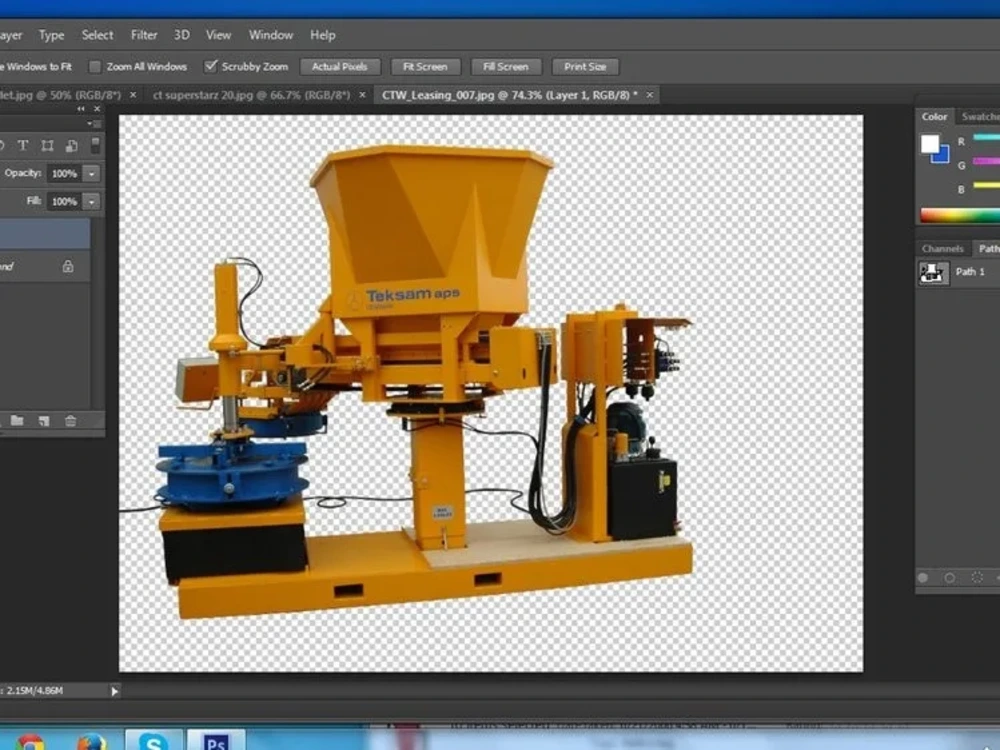1000x750 pixels.
Task: Open the 3D menu
Action: 182,35
